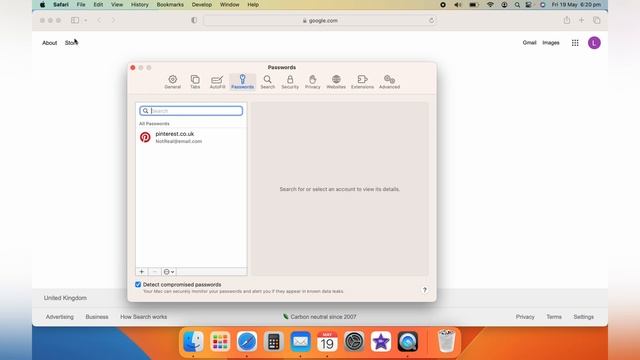Click the add password plus button

click(x=142, y=271)
